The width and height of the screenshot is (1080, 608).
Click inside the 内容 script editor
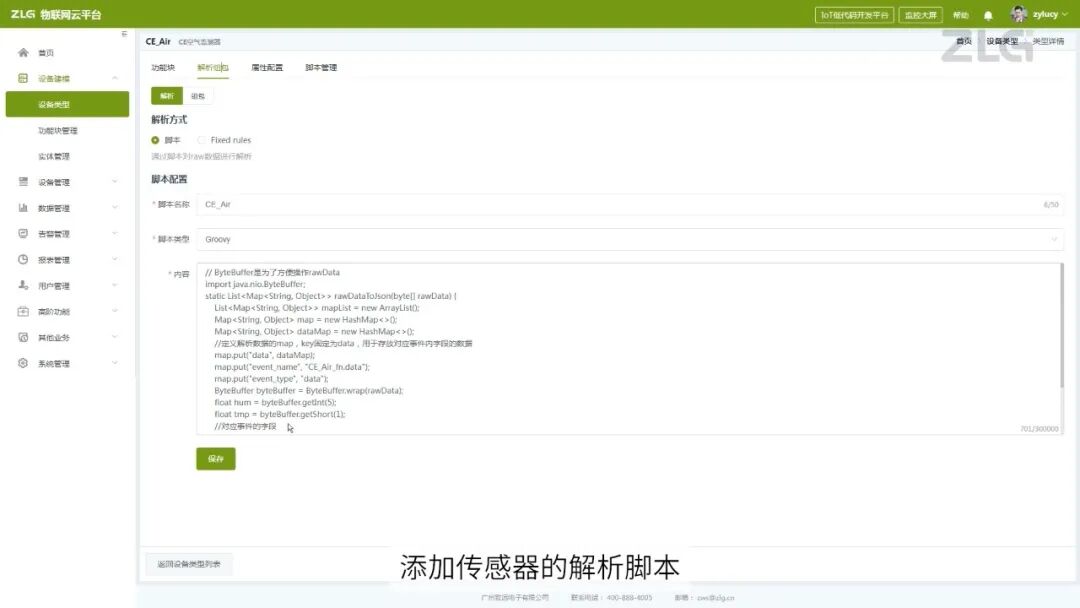click(630, 348)
